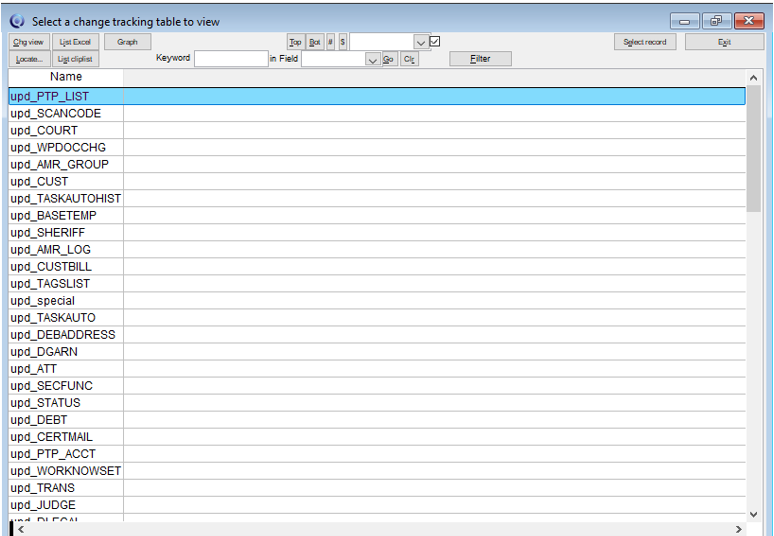Image resolution: width=774 pixels, height=536 pixels.
Task: Click the List cliplist button
Action: coord(75,59)
